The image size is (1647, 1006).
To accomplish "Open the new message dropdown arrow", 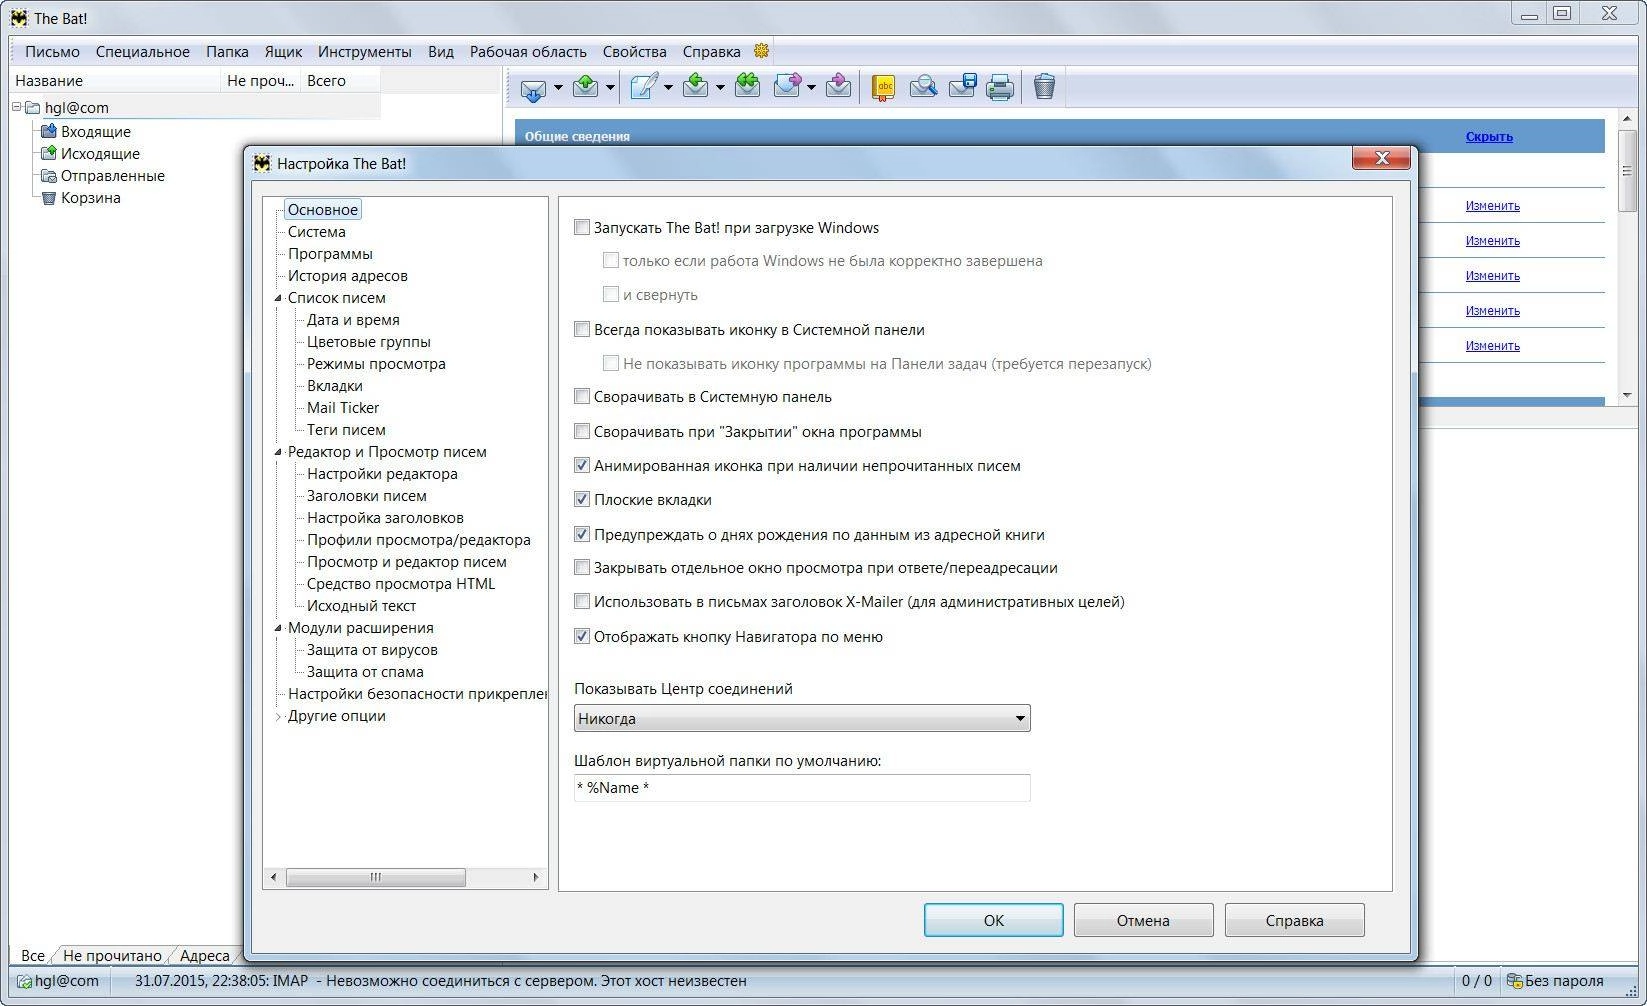I will pos(668,88).
